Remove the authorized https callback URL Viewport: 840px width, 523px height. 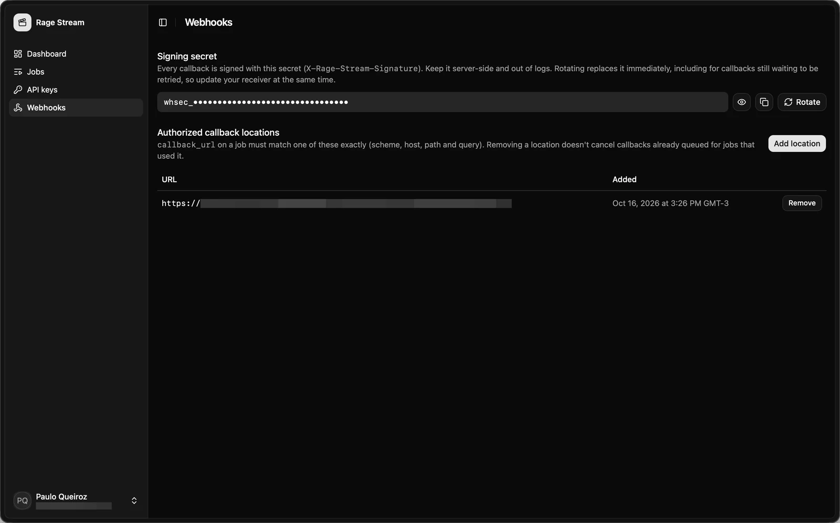(x=802, y=203)
